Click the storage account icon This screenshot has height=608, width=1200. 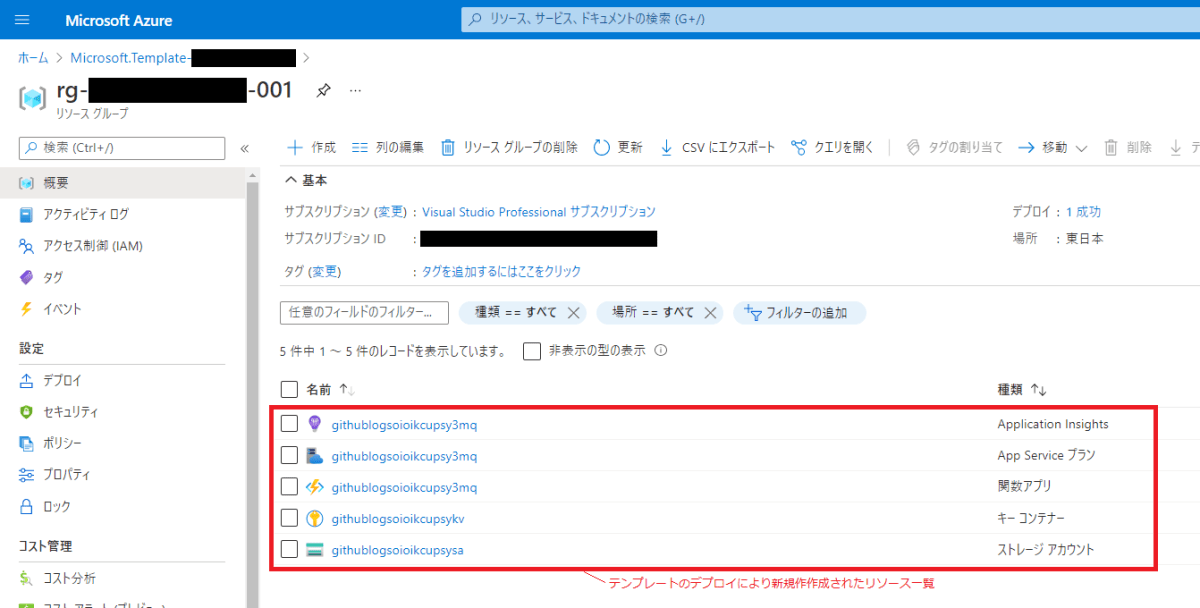(x=315, y=549)
